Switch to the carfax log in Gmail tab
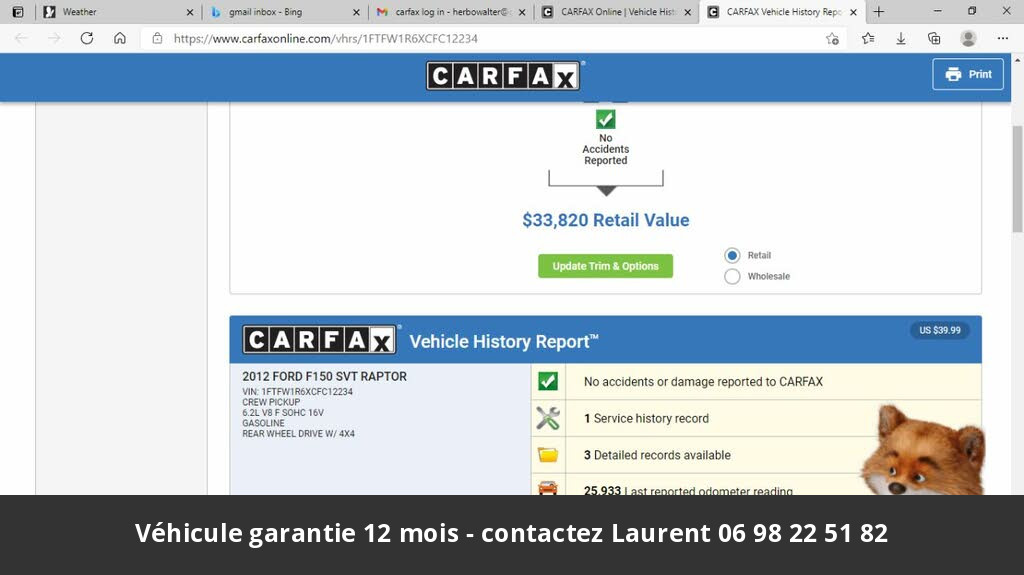 (x=451, y=12)
